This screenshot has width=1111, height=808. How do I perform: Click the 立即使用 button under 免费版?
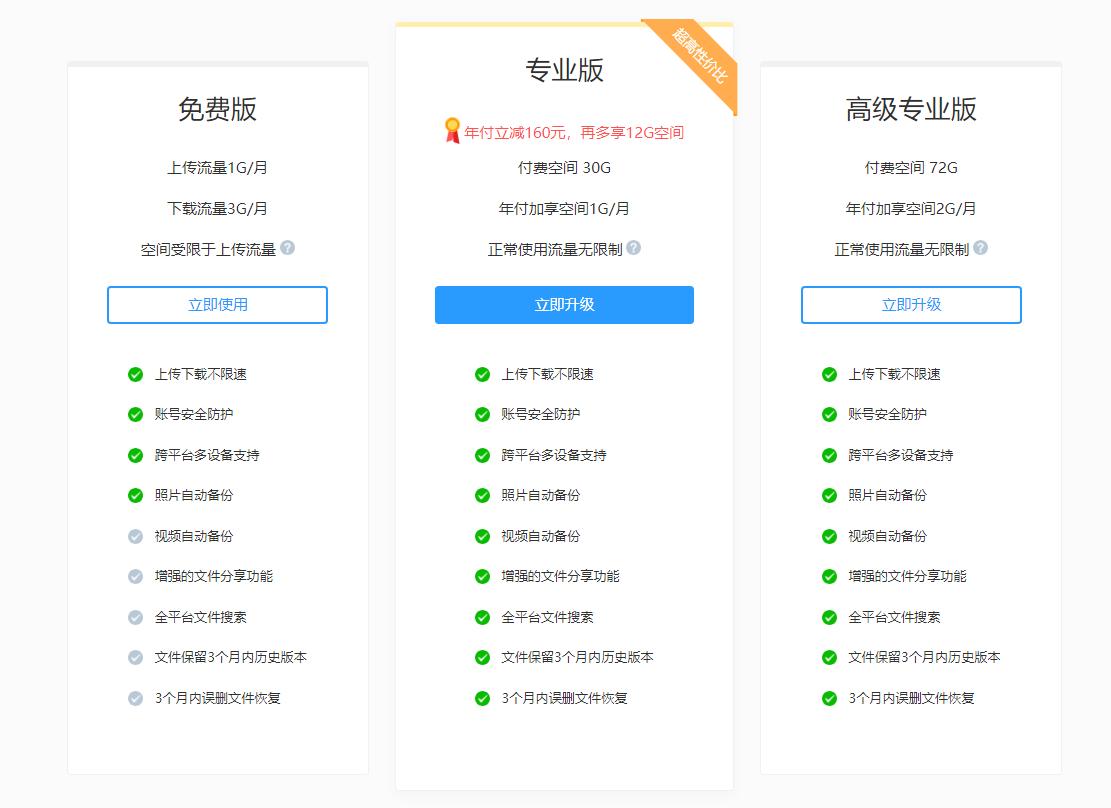[x=217, y=305]
